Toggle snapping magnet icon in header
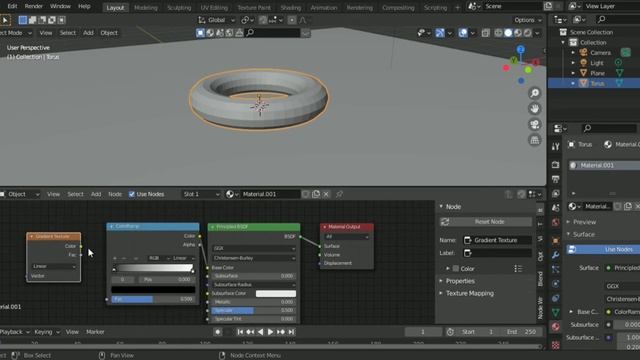This screenshot has height=360, width=640. click(263, 20)
